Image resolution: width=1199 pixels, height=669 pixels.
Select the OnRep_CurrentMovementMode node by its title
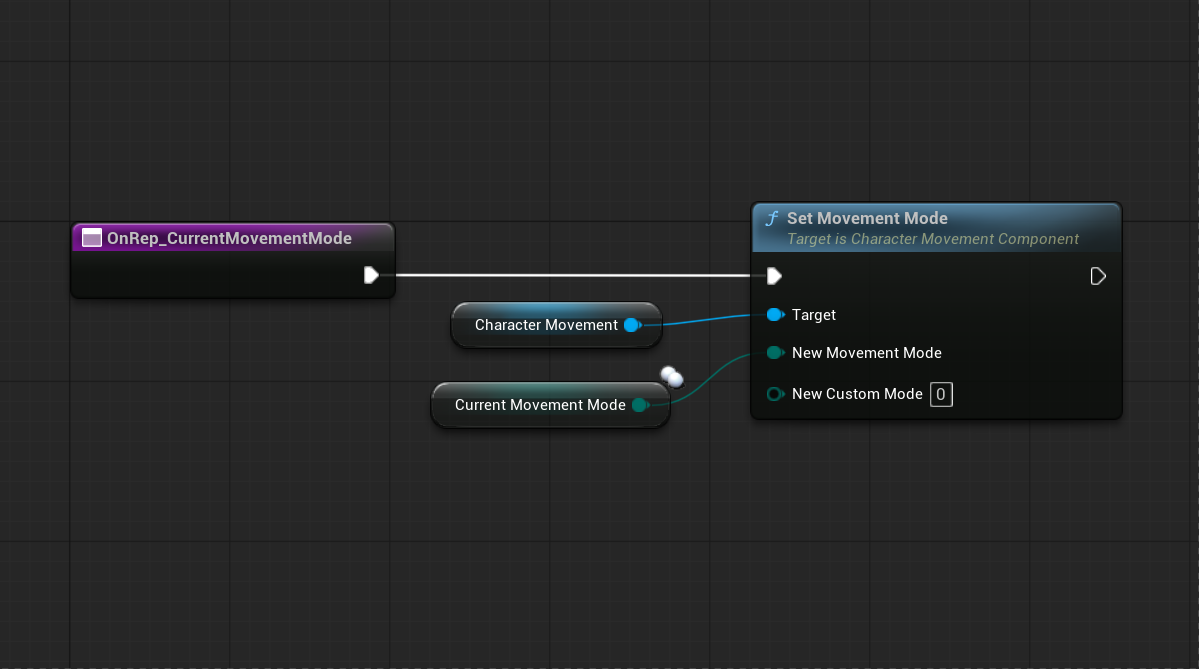[229, 238]
